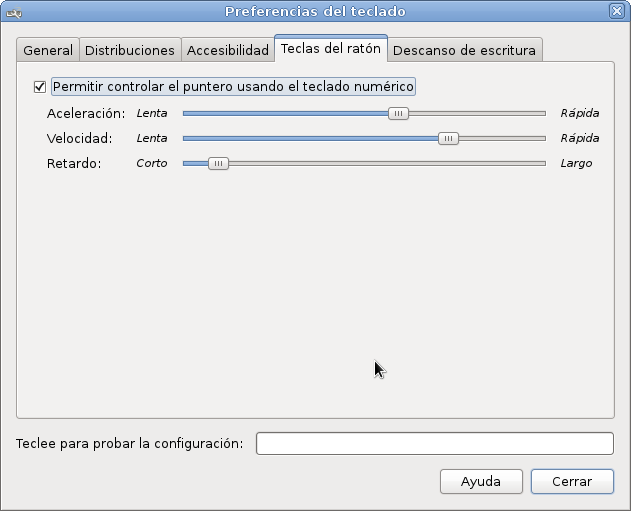The width and height of the screenshot is (631, 511).
Task: Click the Retardo slider handle
Action: [x=218, y=163]
